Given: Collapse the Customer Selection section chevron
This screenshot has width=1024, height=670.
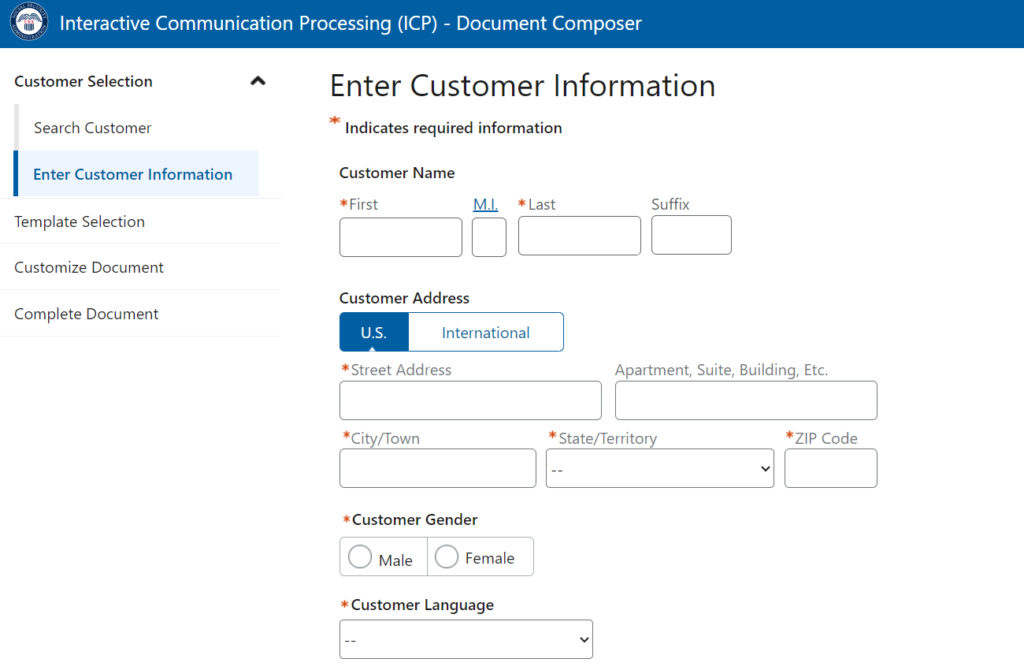Looking at the screenshot, I should tap(257, 82).
